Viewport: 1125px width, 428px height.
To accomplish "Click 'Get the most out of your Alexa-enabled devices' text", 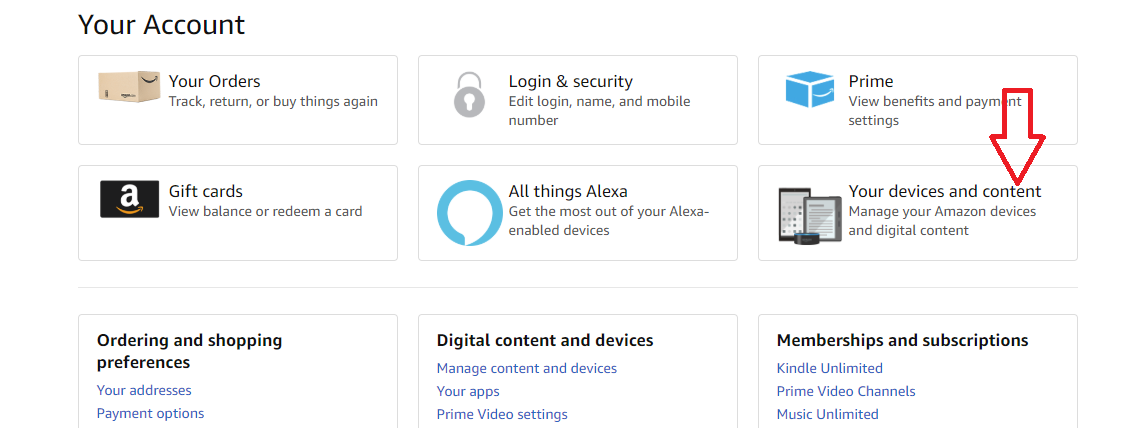I will [x=608, y=221].
